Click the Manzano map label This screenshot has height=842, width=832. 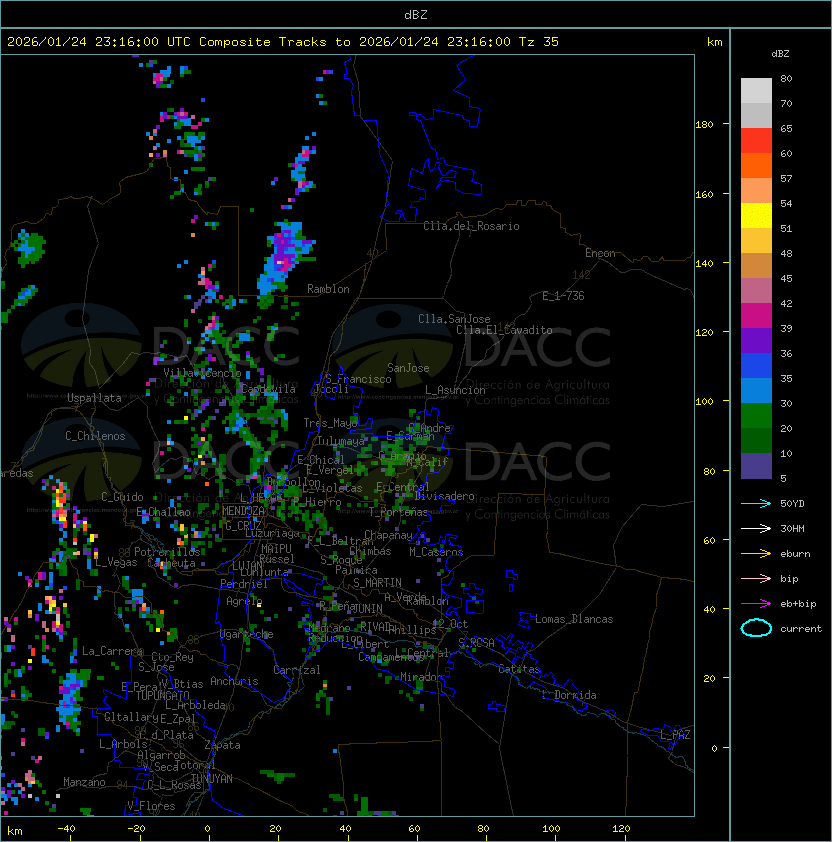click(x=84, y=782)
